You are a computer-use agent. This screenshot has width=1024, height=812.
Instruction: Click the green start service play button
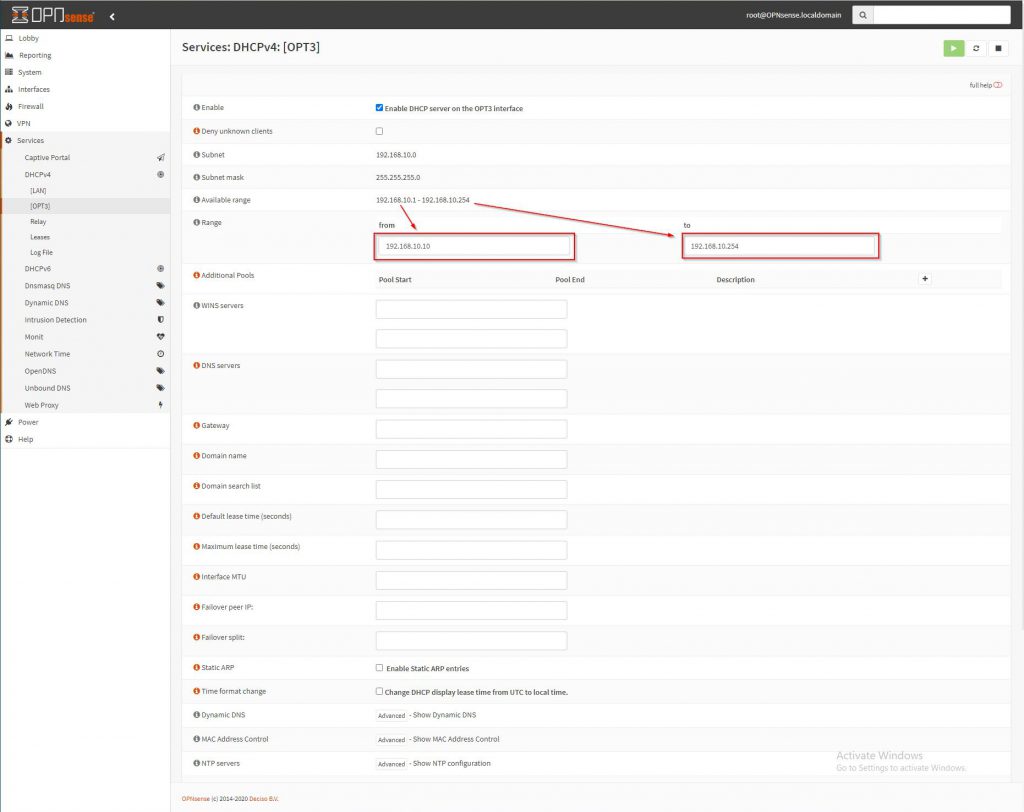954,48
